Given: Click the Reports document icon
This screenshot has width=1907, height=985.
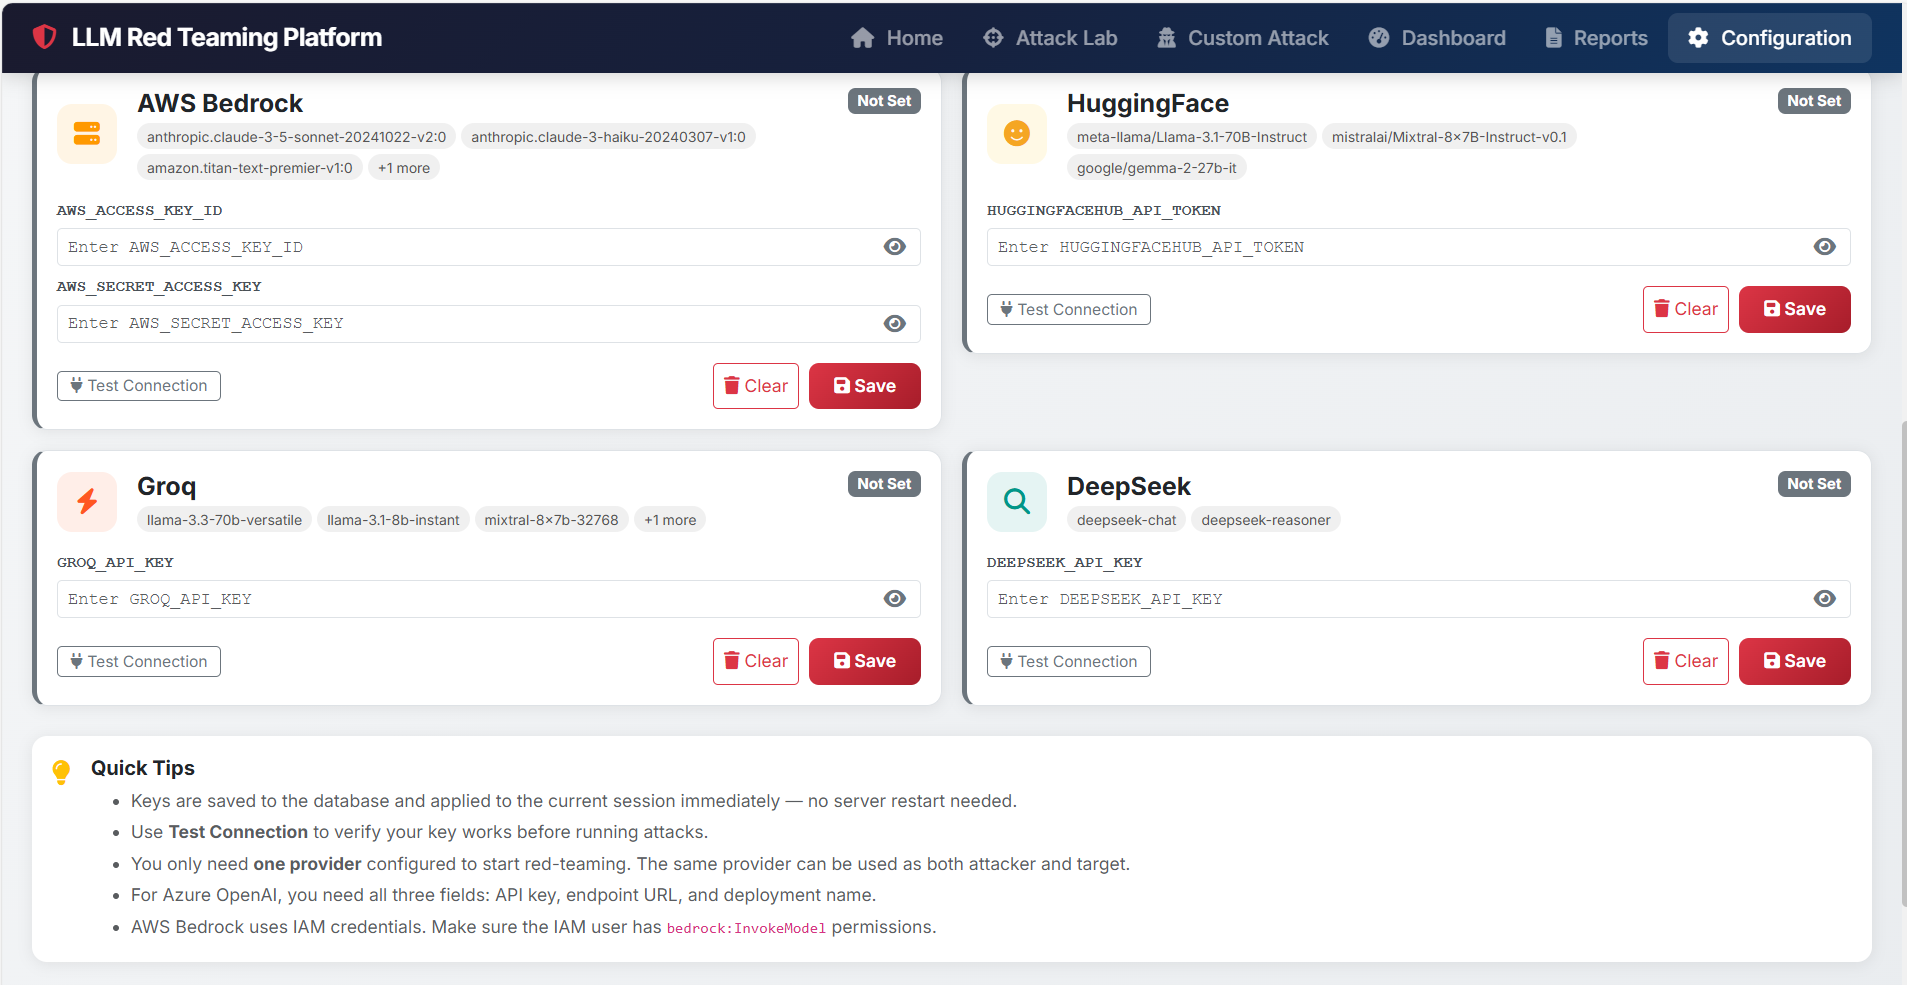Looking at the screenshot, I should click(1553, 38).
